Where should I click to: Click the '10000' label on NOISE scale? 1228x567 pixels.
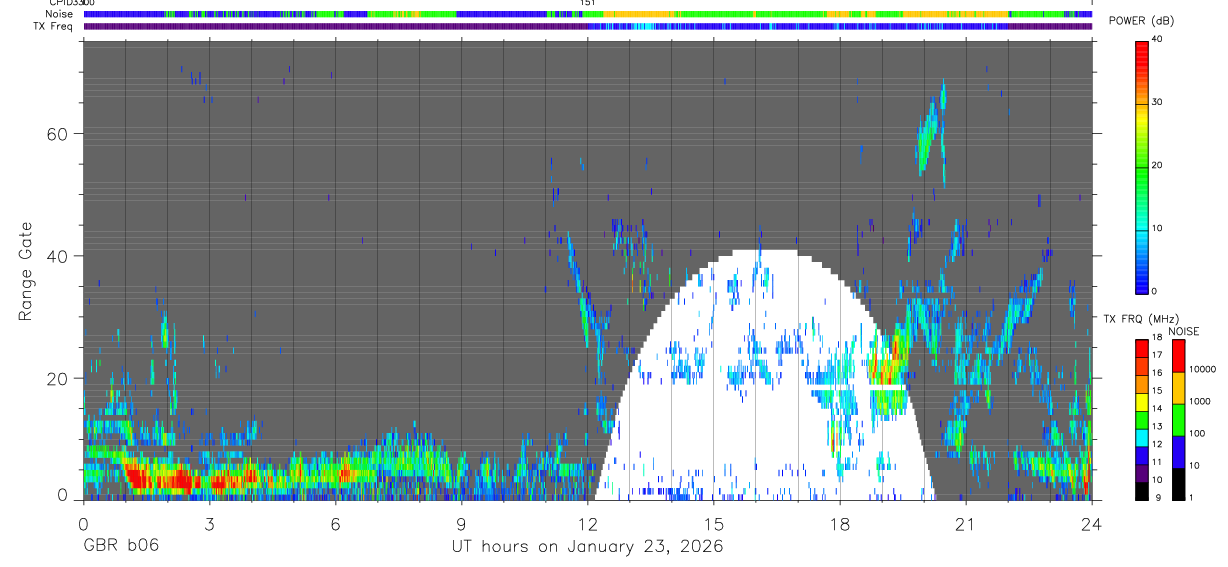[1203, 370]
